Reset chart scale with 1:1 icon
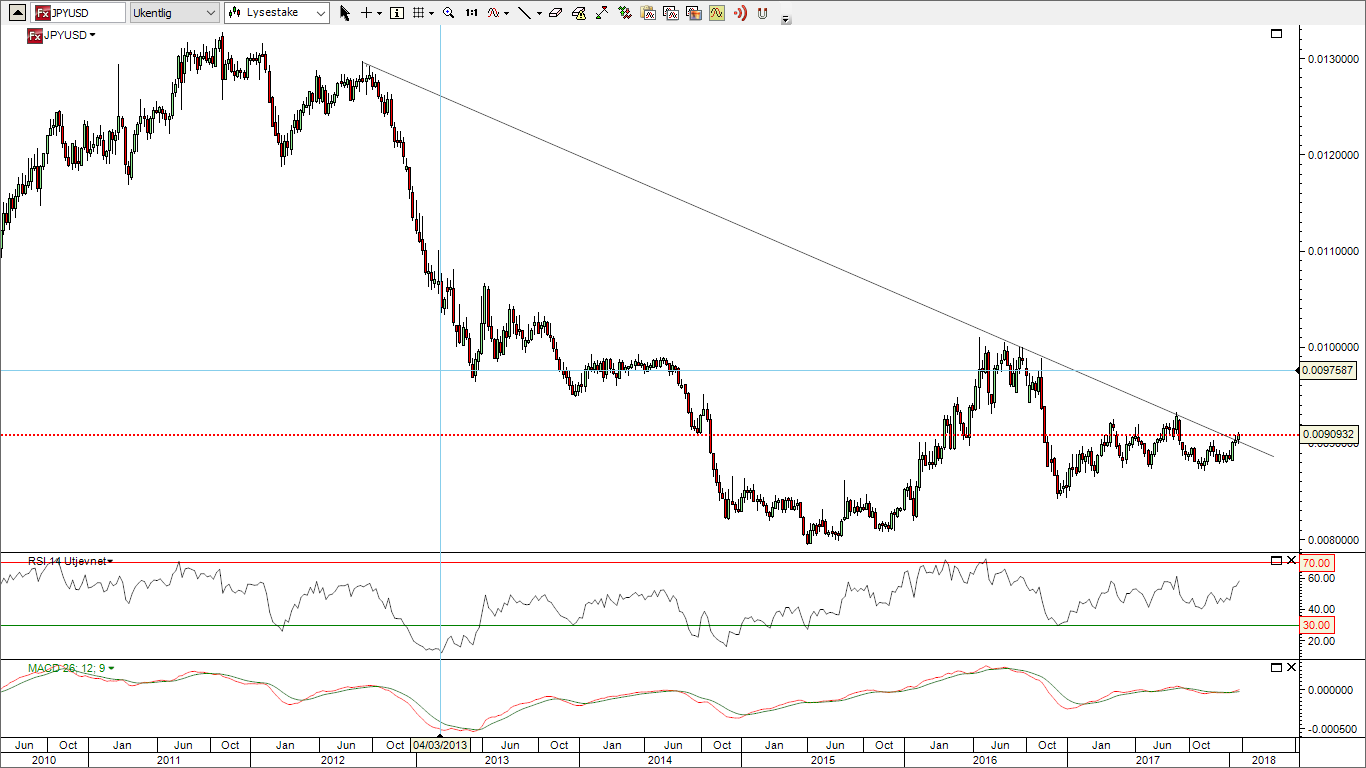 (x=471, y=13)
